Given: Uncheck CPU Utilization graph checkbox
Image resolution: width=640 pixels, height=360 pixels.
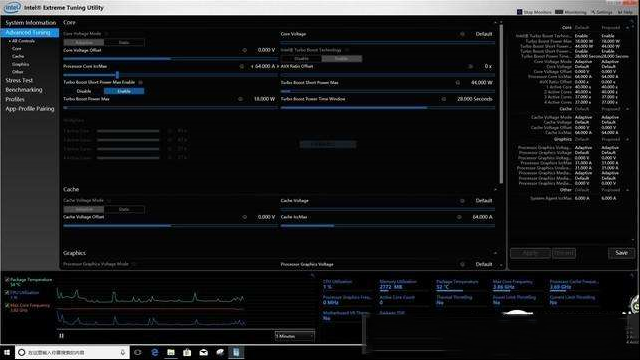Looking at the screenshot, I should click(7, 293).
